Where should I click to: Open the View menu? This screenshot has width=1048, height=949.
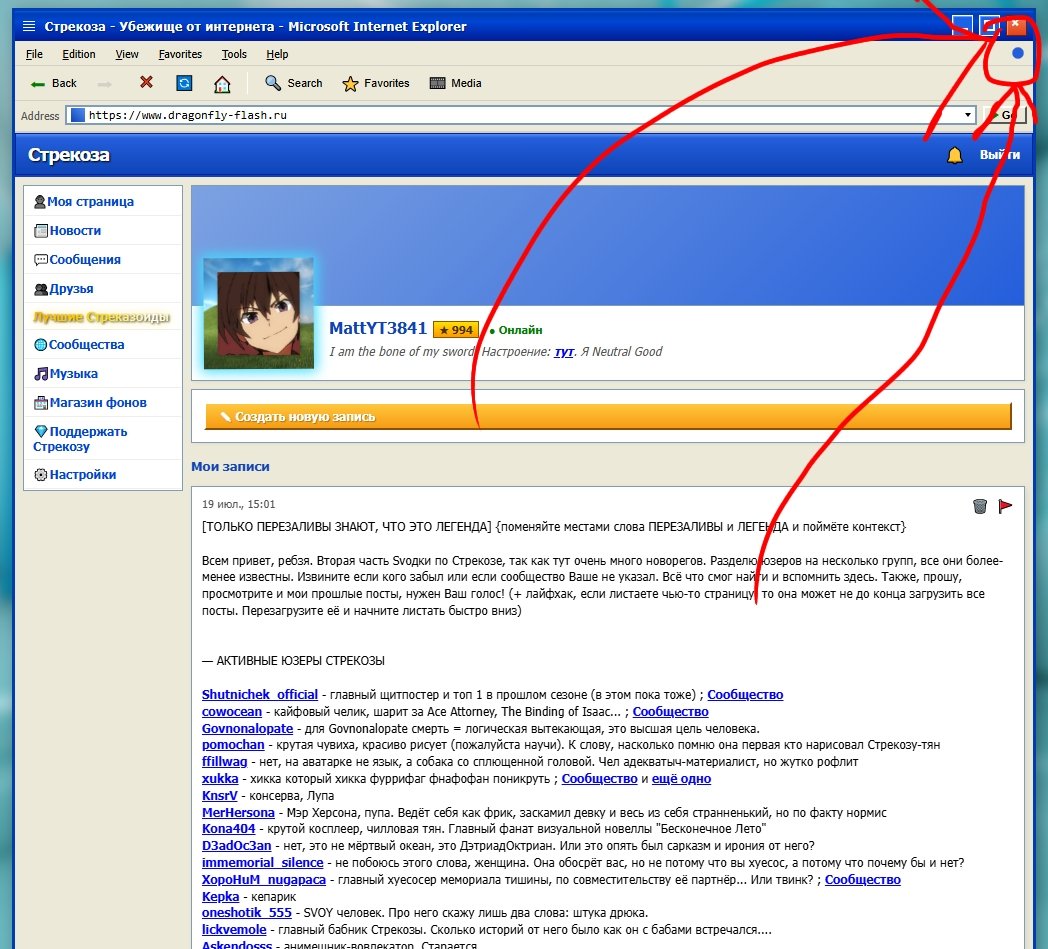(x=127, y=54)
